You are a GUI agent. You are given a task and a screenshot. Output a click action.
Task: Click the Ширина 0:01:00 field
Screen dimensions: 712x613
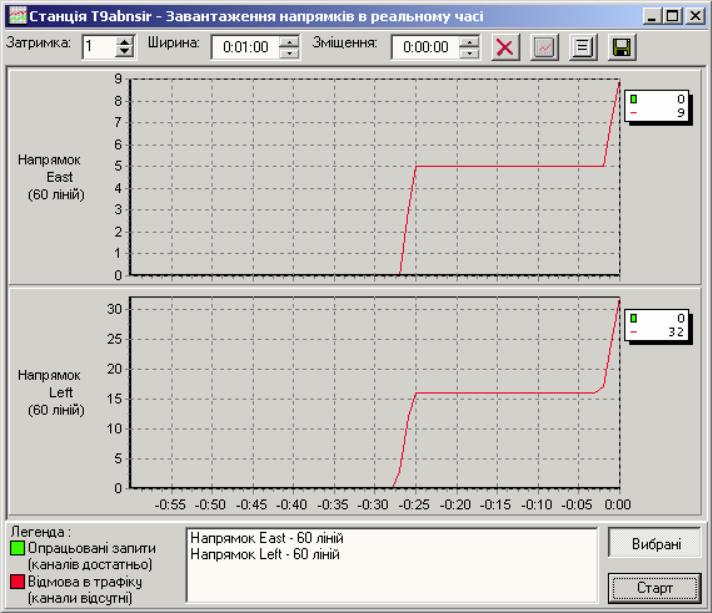tap(246, 47)
